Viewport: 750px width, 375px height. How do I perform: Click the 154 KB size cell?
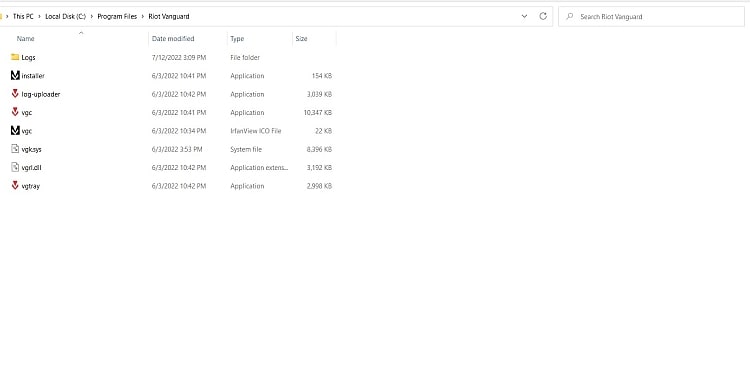click(321, 76)
